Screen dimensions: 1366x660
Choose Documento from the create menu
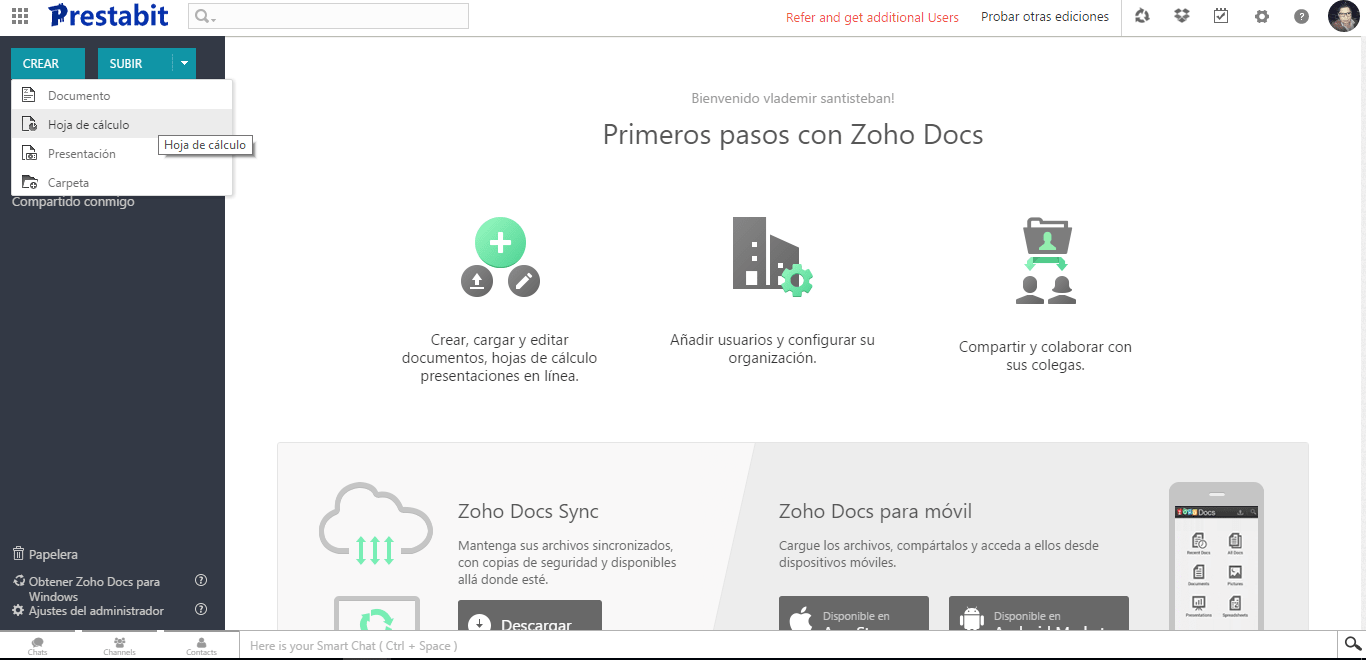tap(122, 95)
